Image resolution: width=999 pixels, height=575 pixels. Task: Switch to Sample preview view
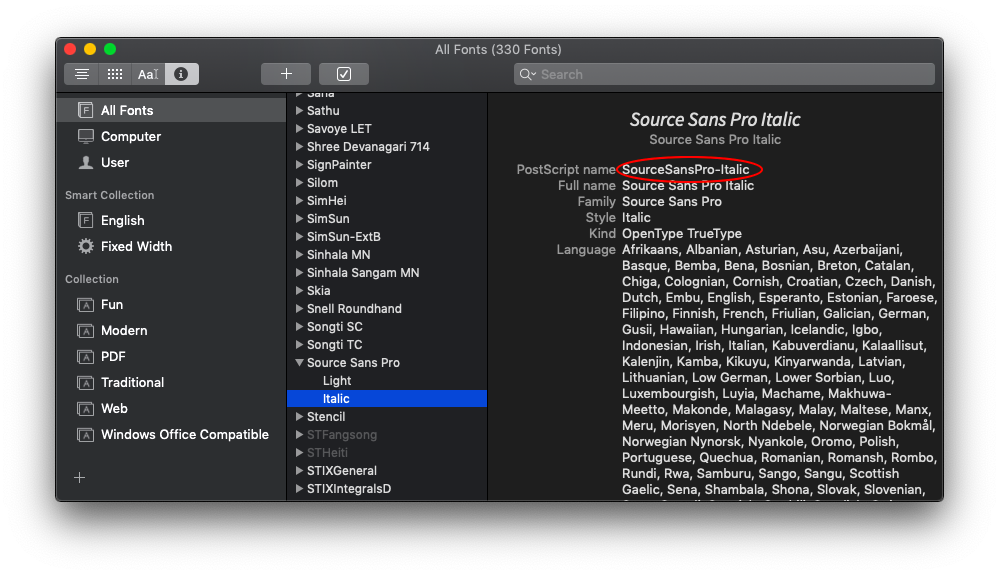click(x=82, y=74)
